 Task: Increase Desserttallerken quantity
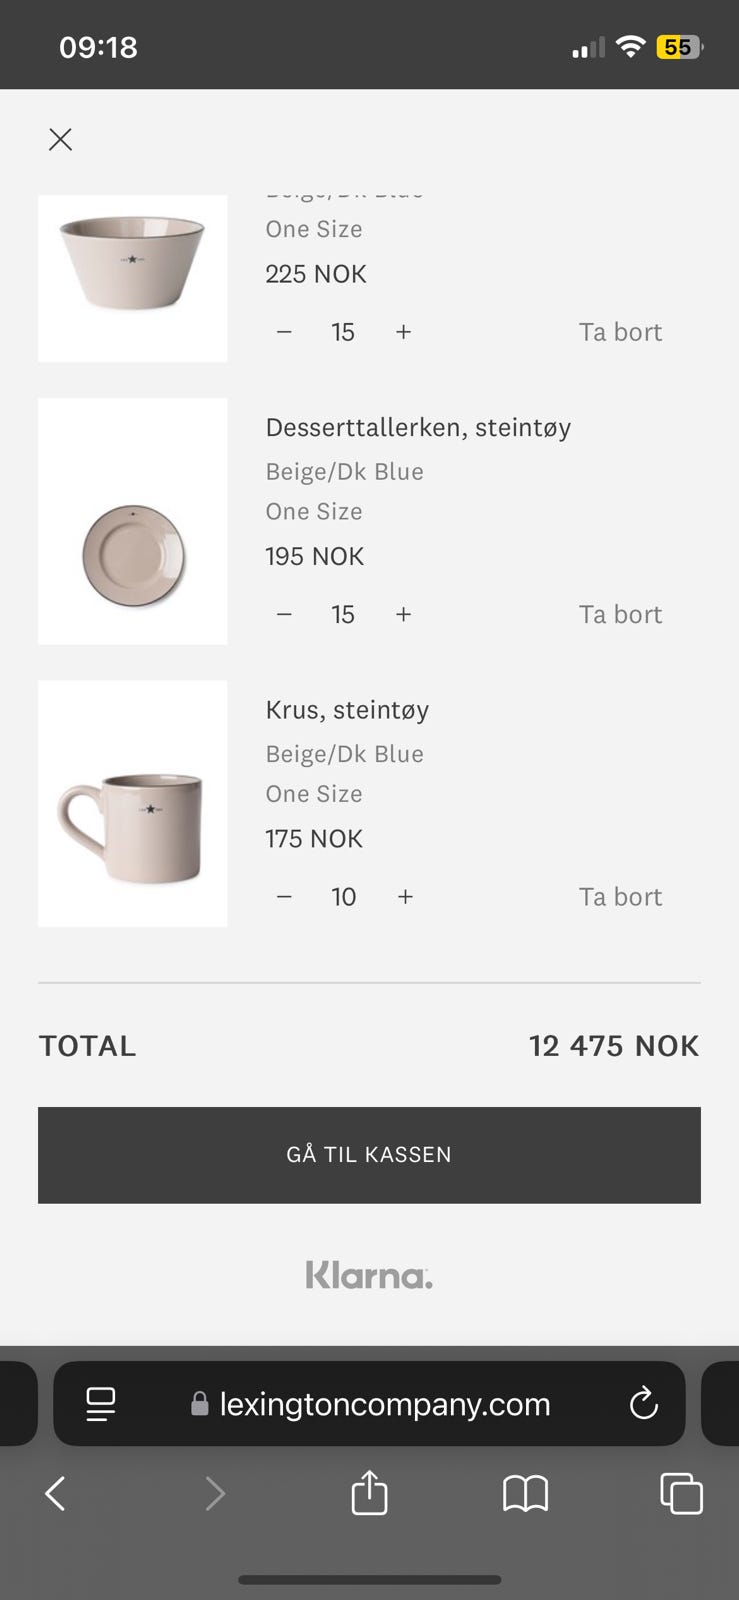coord(403,614)
